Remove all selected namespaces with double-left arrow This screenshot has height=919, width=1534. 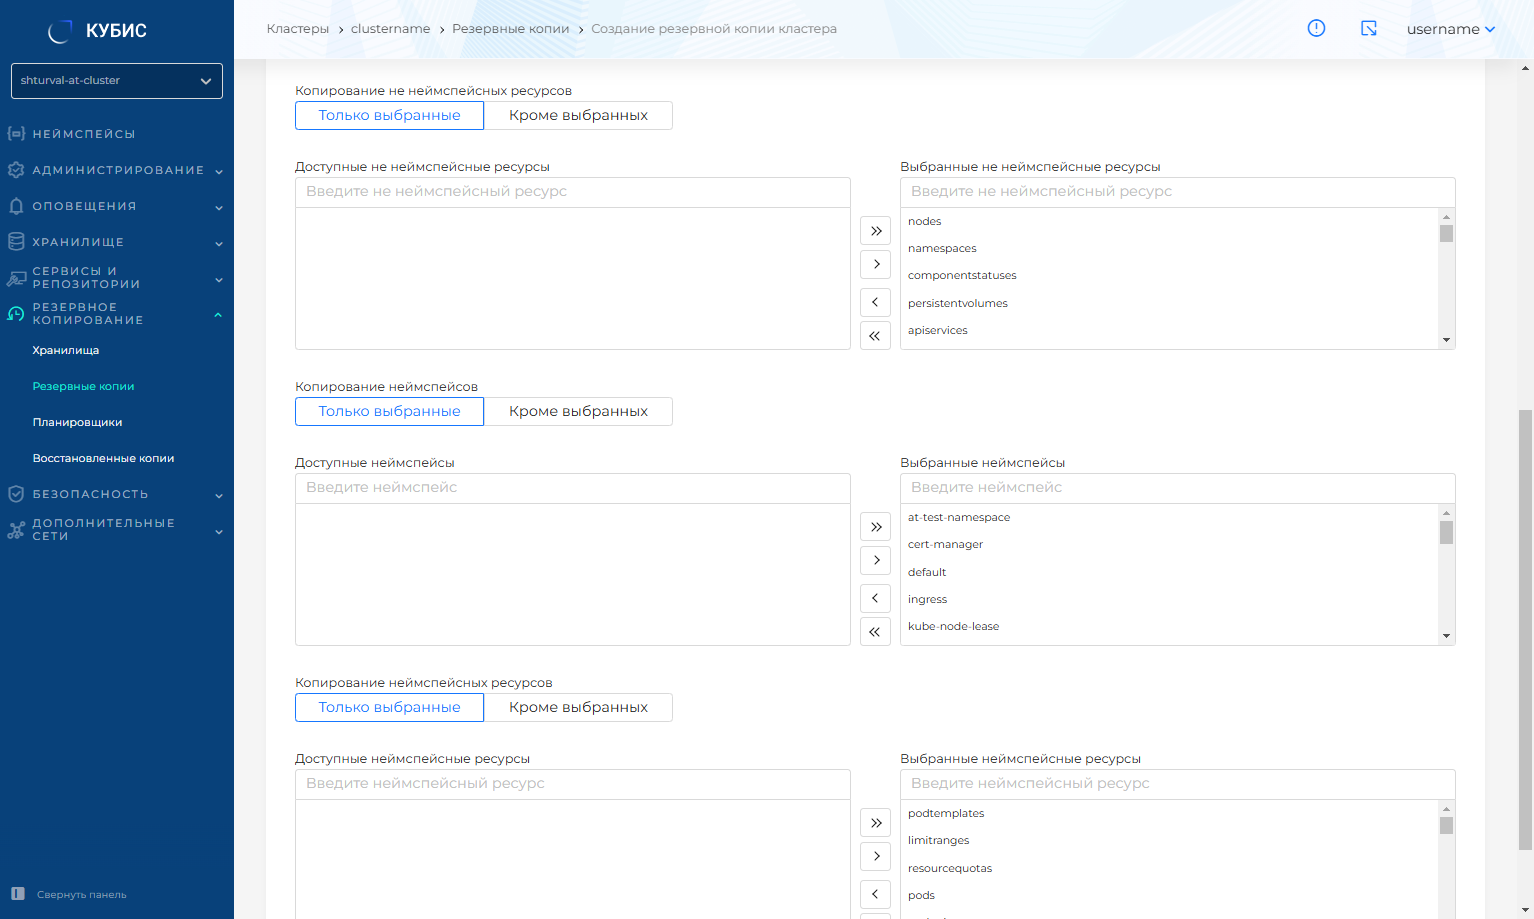click(x=875, y=632)
